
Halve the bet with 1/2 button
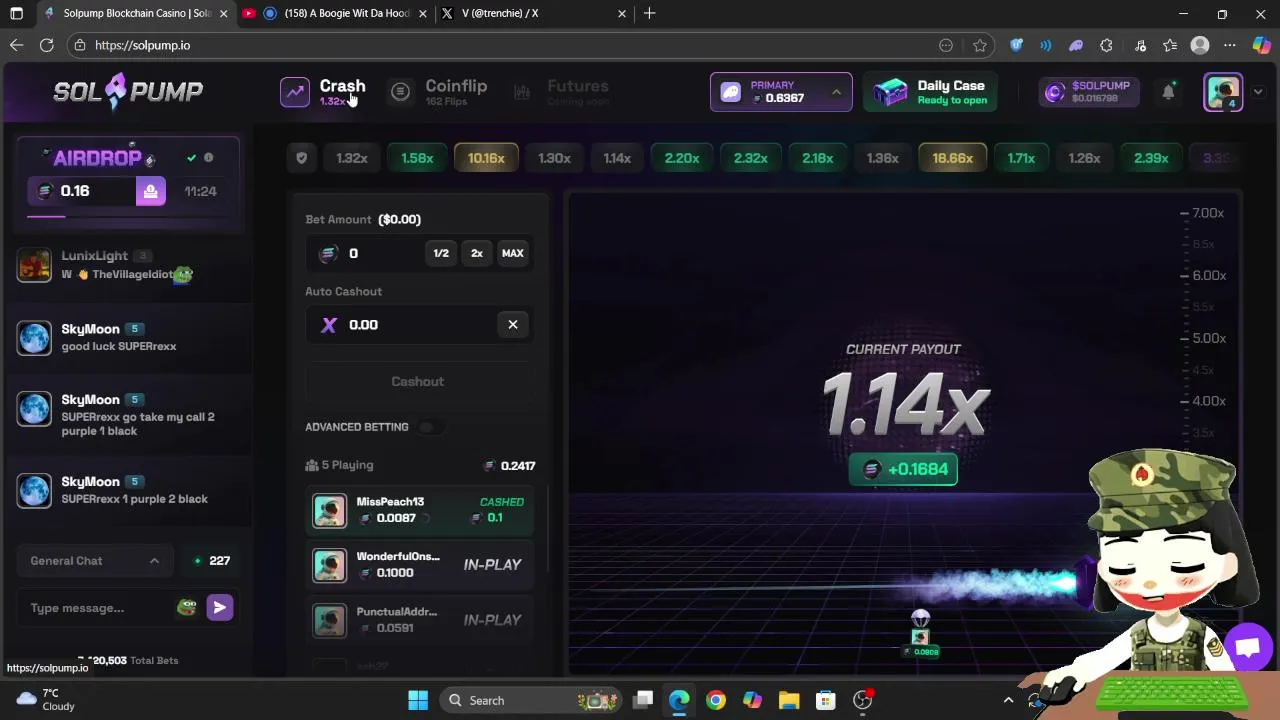click(441, 253)
